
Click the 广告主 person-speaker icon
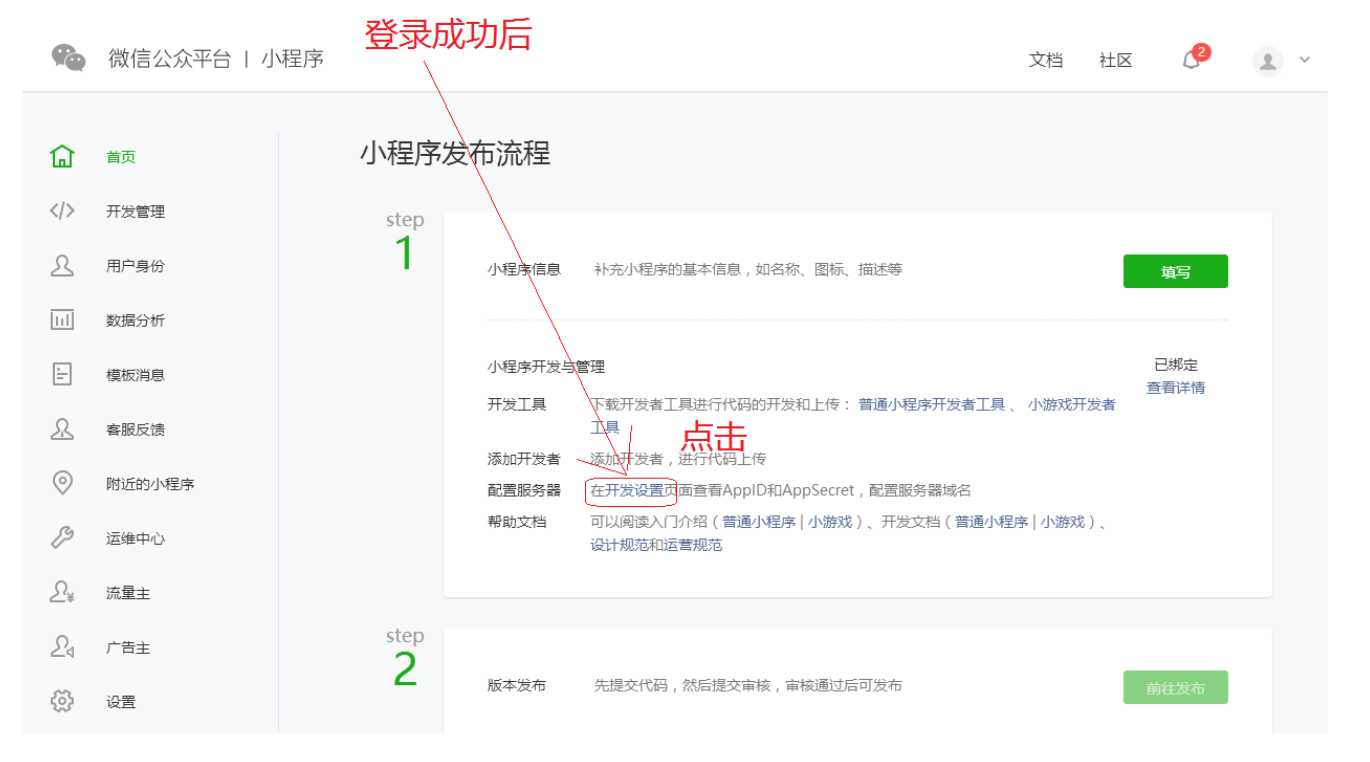coord(62,647)
